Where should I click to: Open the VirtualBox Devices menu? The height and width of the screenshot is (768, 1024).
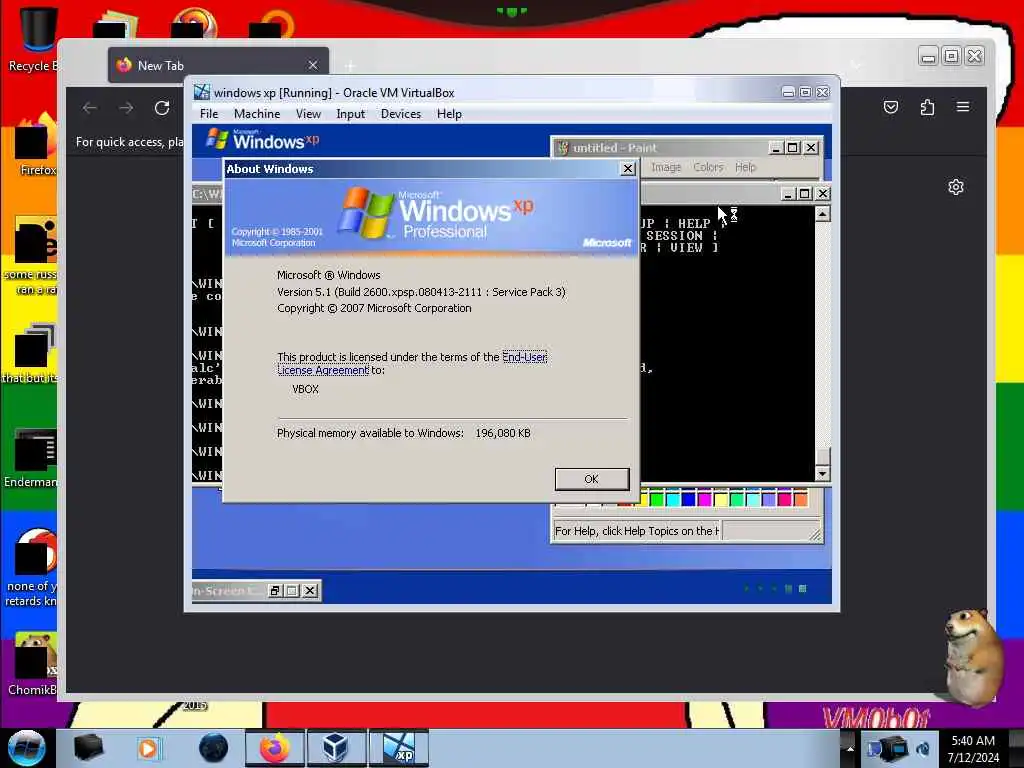400,114
